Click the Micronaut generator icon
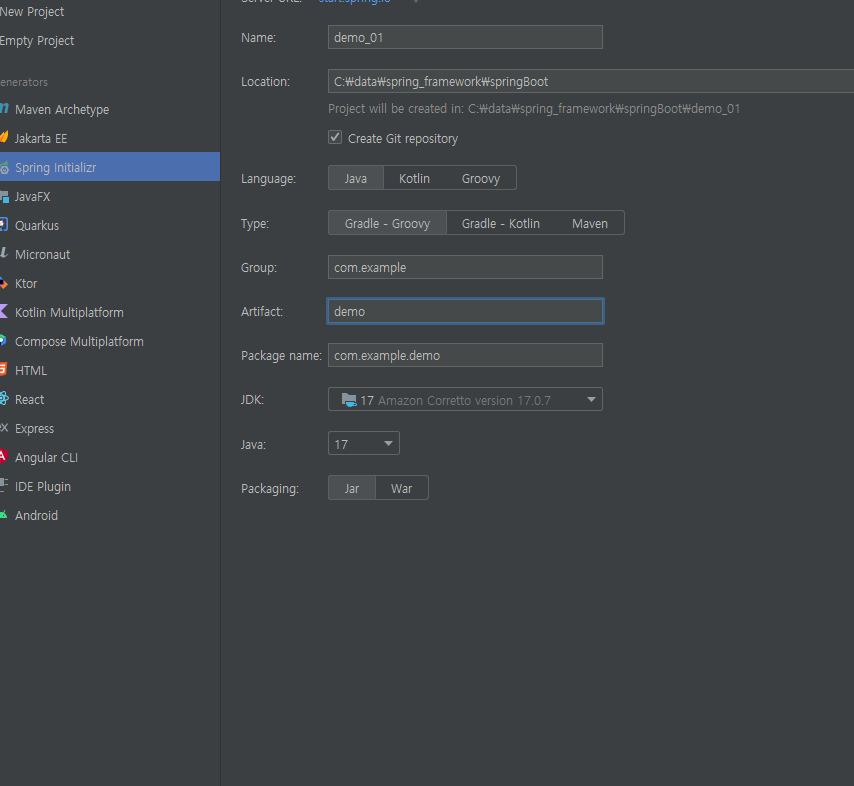The image size is (854, 786). click(4, 253)
